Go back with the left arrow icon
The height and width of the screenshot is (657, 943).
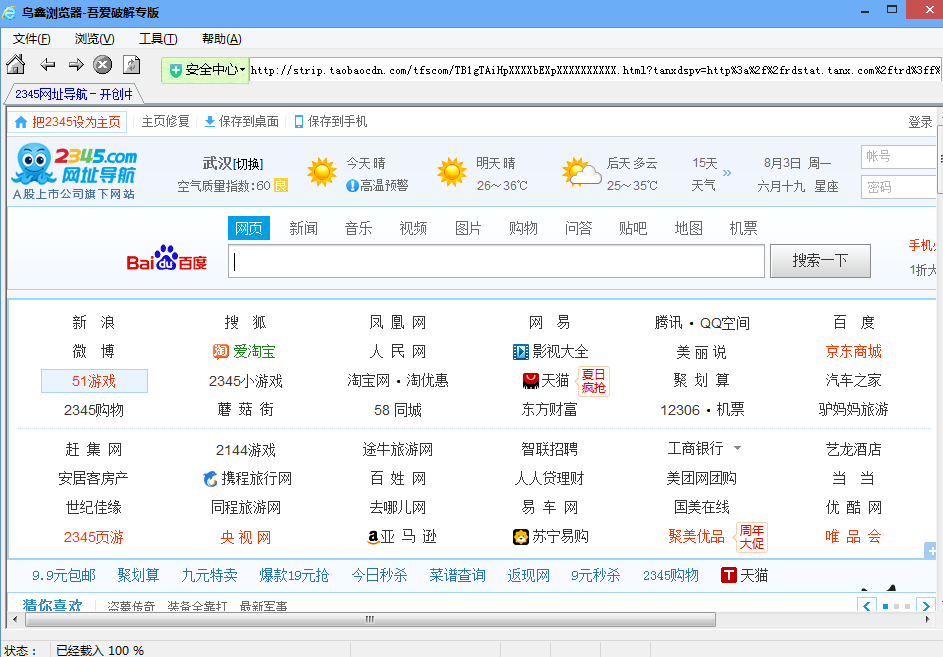47,65
